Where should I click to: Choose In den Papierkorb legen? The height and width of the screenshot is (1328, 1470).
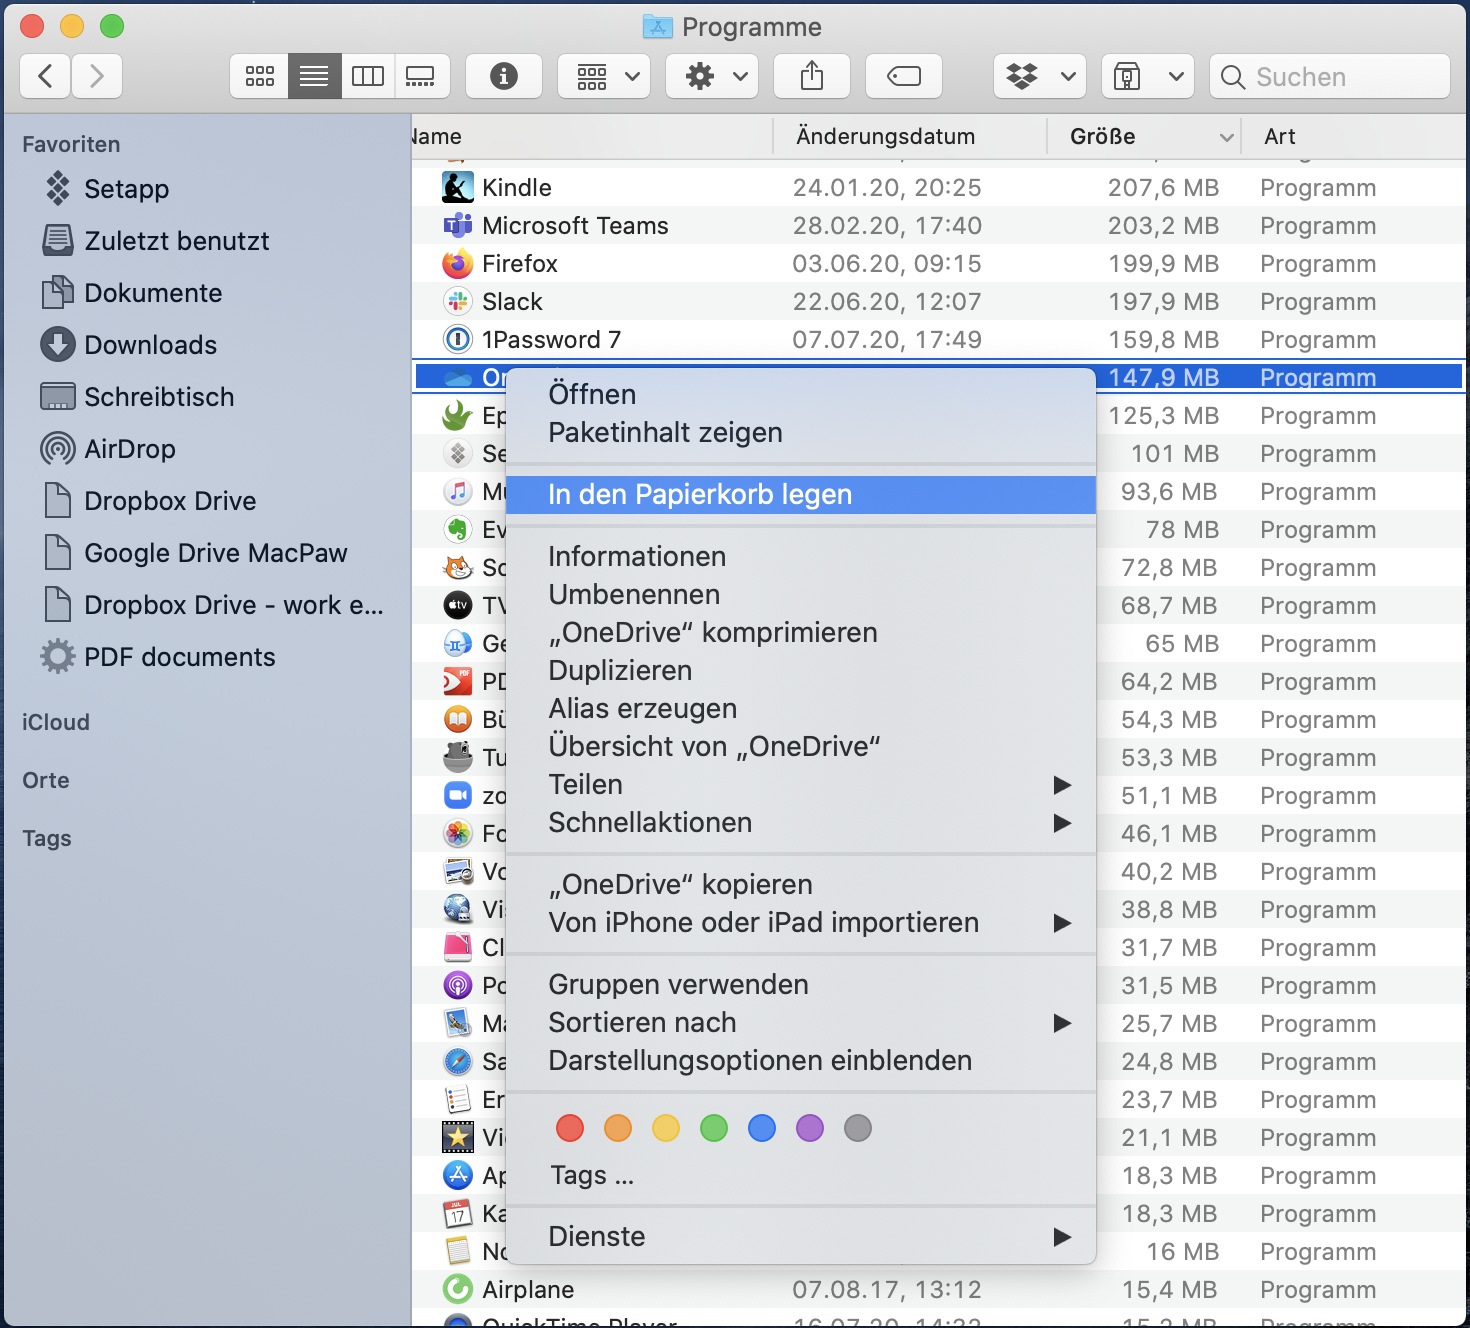tap(801, 494)
